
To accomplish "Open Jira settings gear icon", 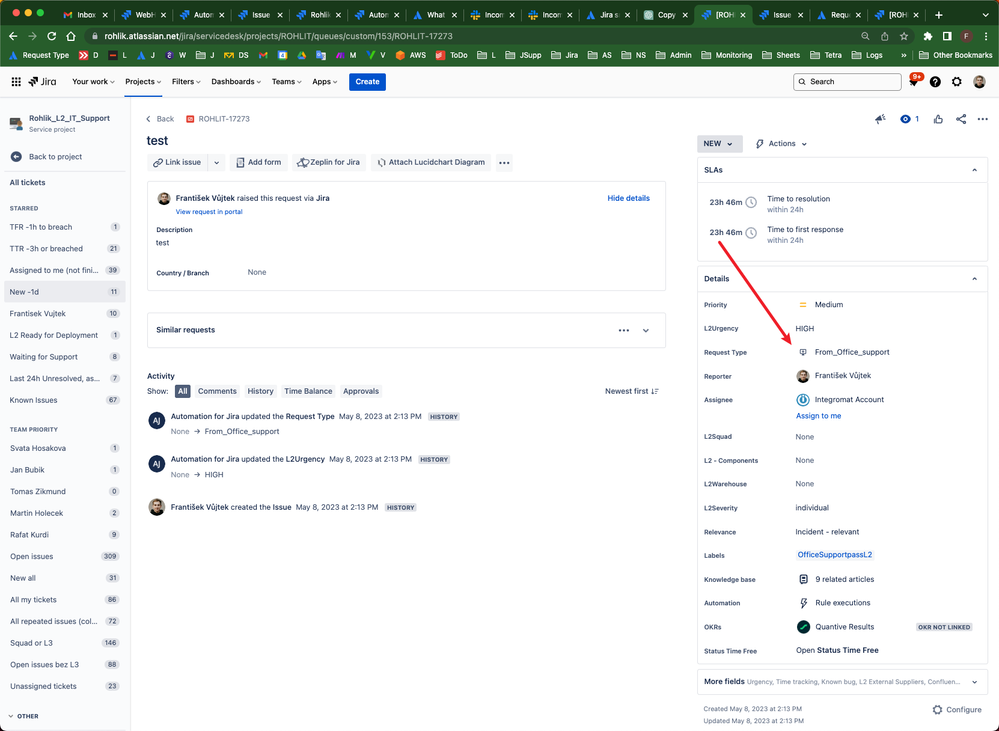I will (956, 82).
